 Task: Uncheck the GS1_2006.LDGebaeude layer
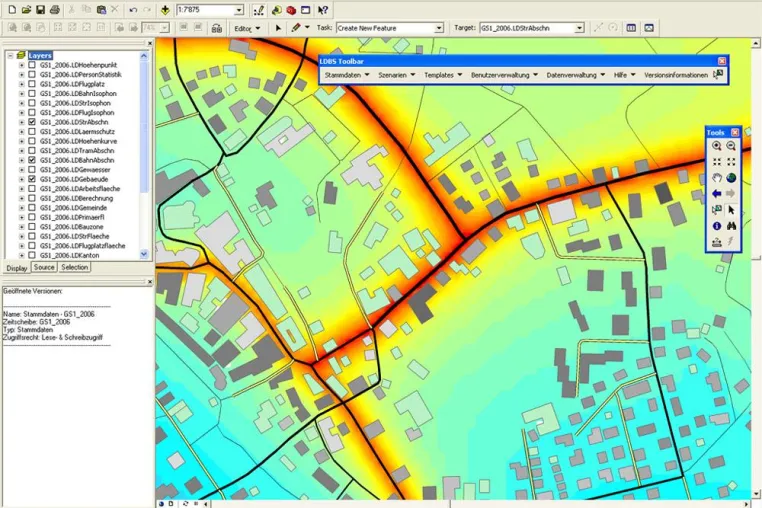click(x=32, y=179)
